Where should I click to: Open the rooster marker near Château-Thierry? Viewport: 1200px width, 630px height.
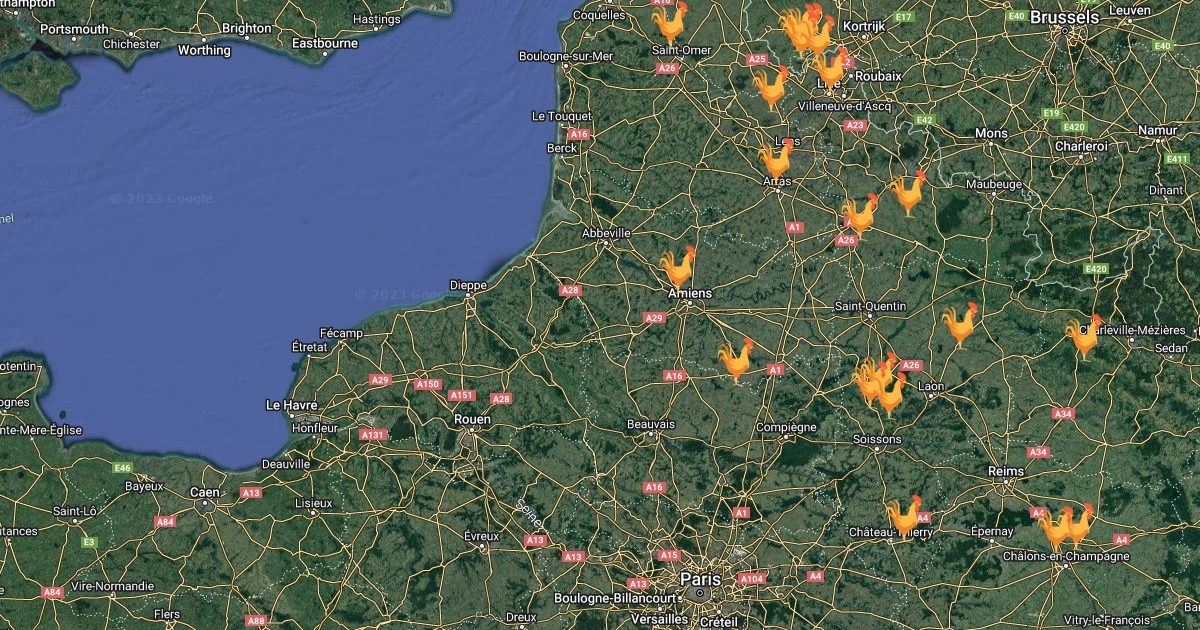[x=904, y=517]
